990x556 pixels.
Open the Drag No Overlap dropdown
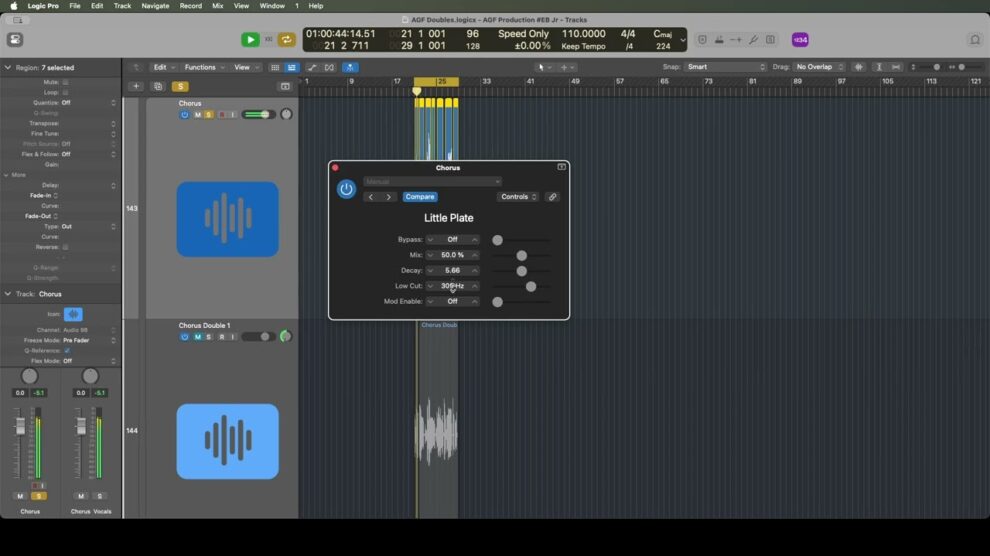coord(820,67)
